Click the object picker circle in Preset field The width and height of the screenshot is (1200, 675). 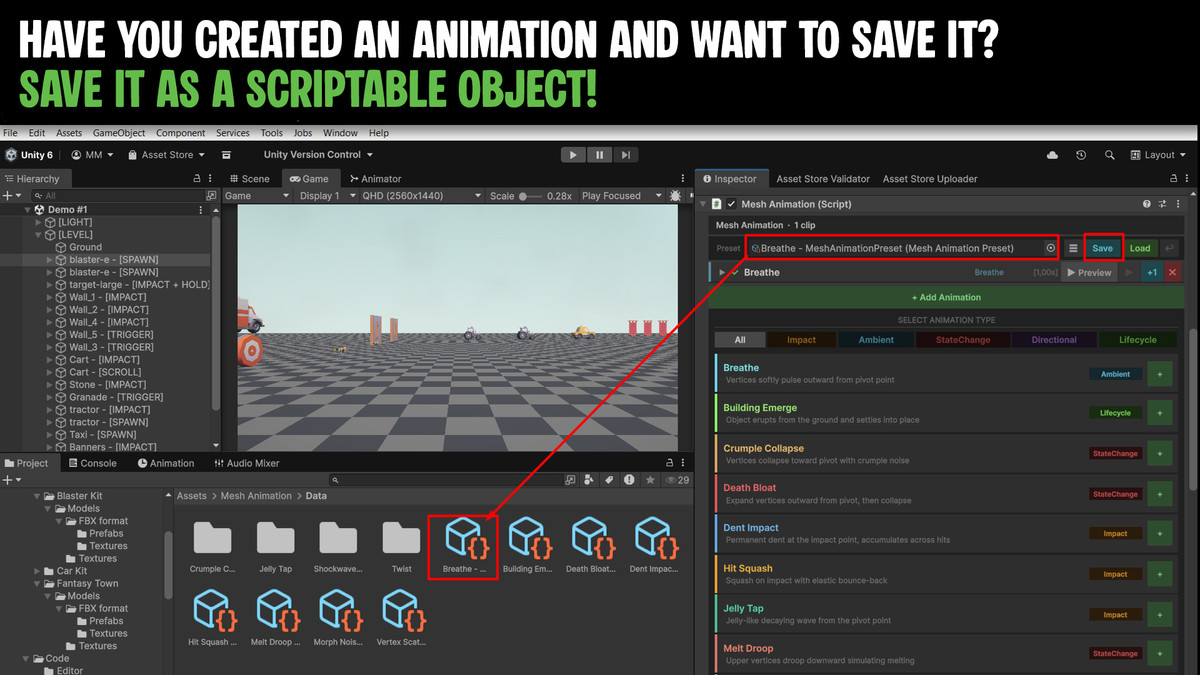coord(1050,248)
